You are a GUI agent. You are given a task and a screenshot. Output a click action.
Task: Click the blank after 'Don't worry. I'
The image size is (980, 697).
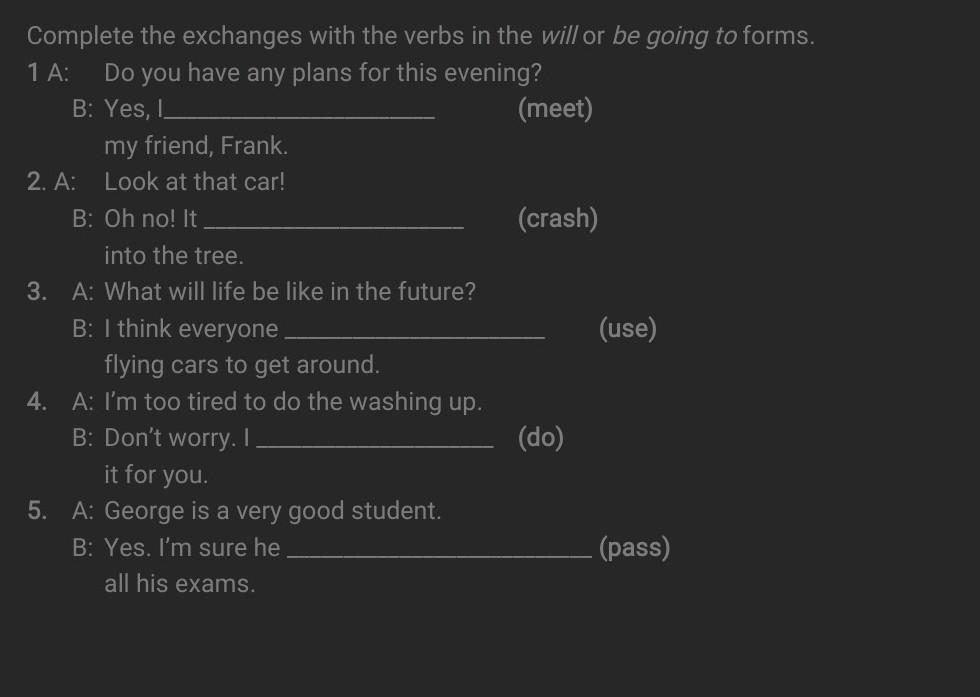pyautogui.click(x=375, y=441)
